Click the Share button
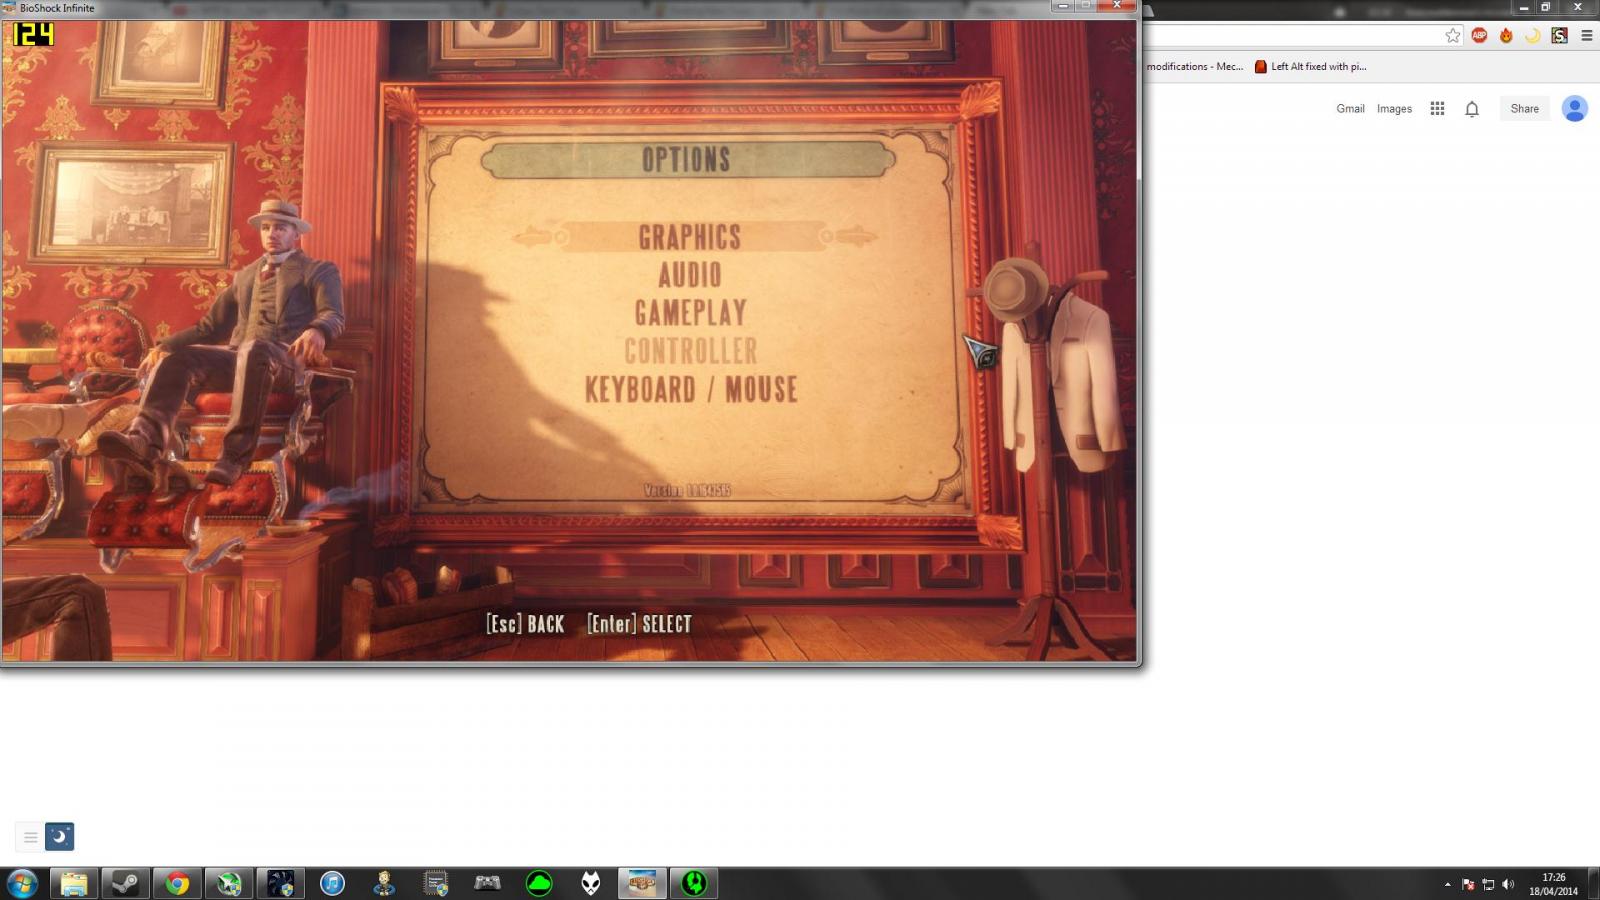The image size is (1600, 900). click(1524, 109)
